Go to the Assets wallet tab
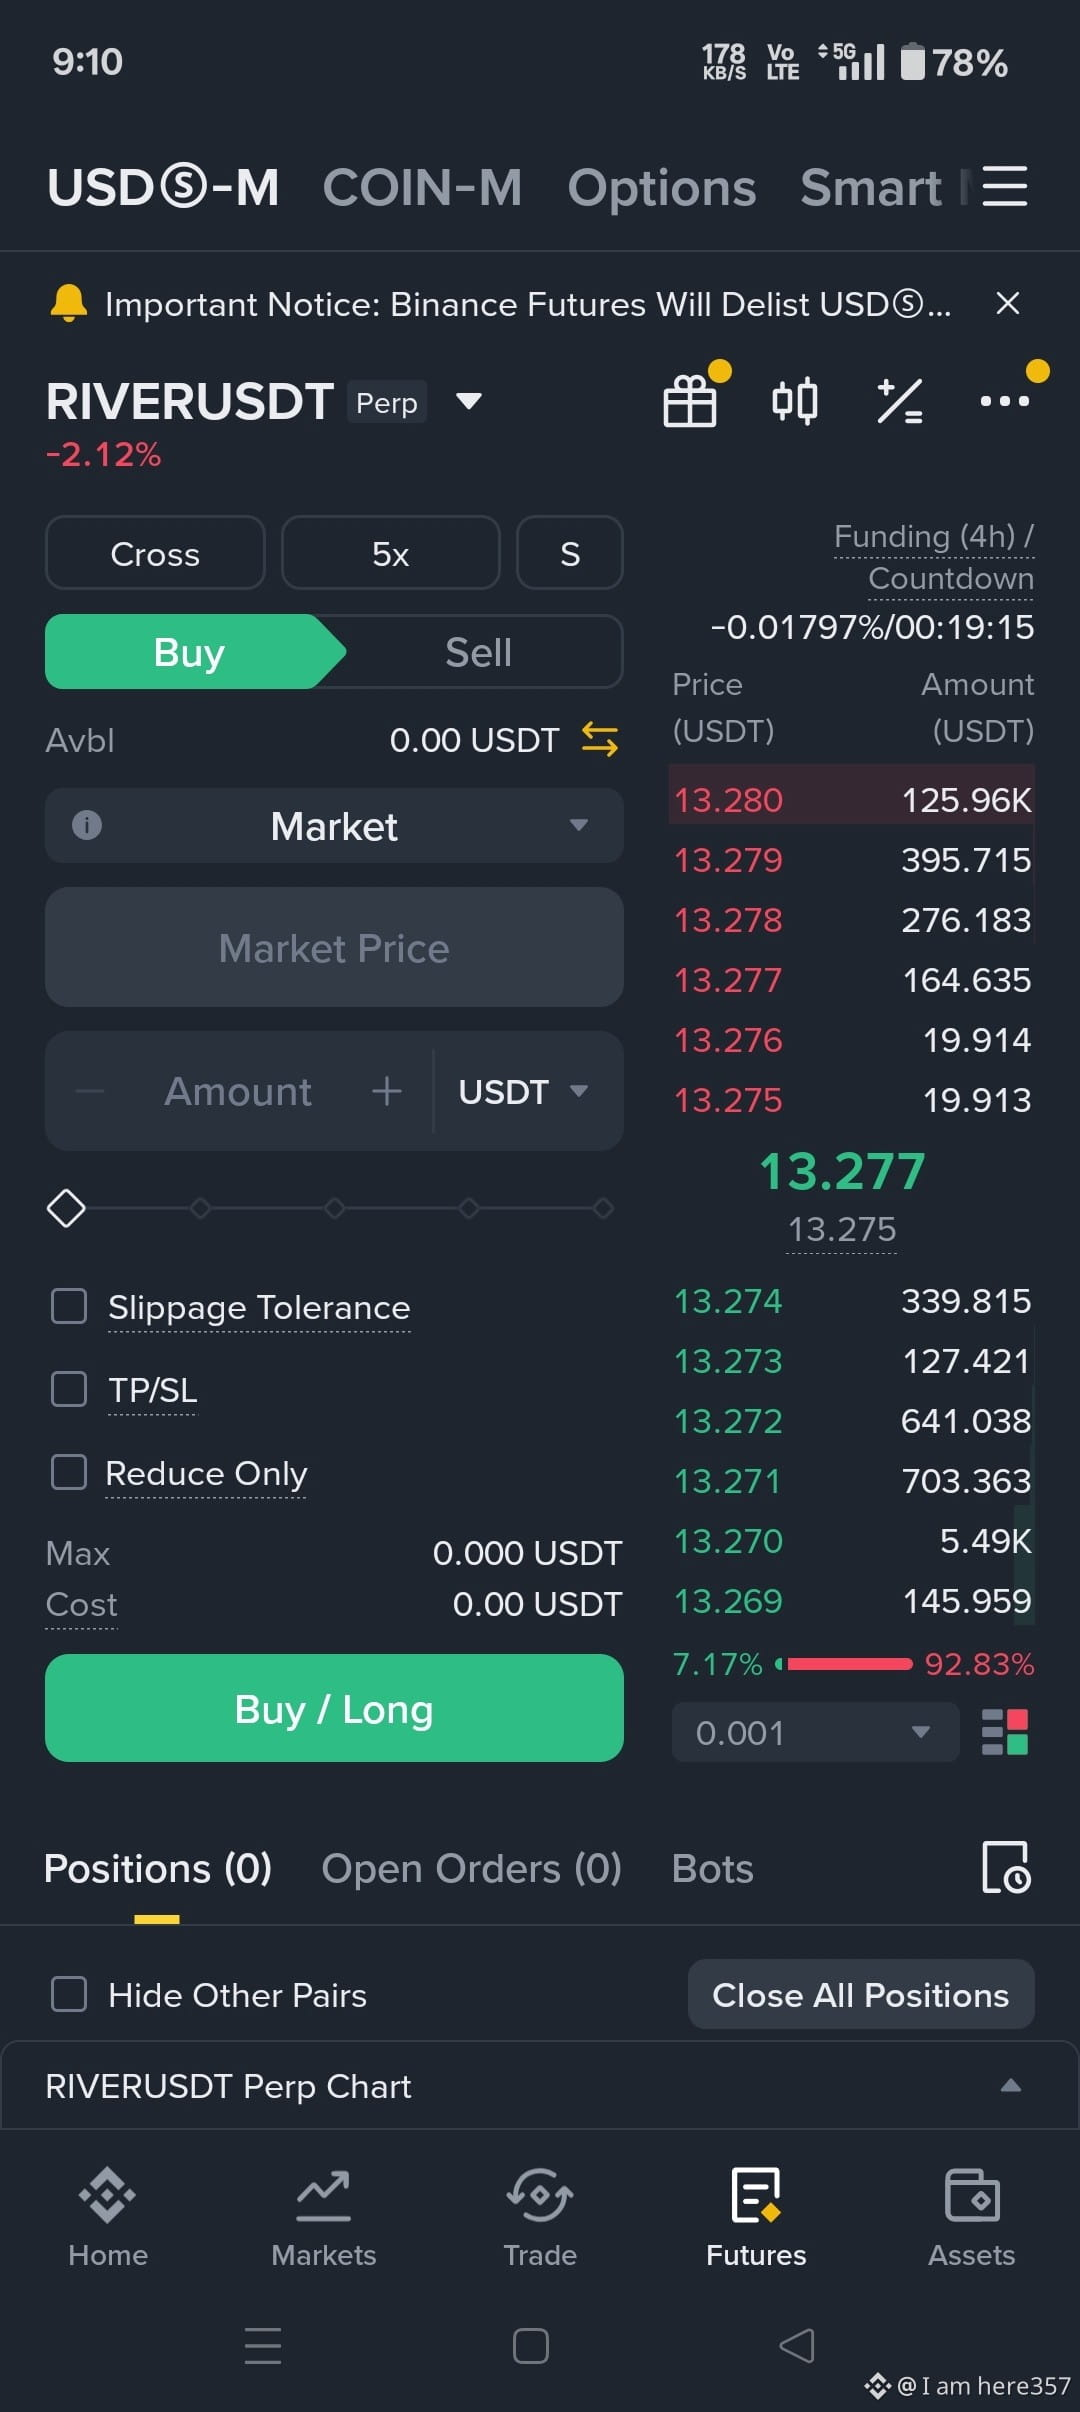The height and width of the screenshot is (2412, 1080). click(x=972, y=2217)
